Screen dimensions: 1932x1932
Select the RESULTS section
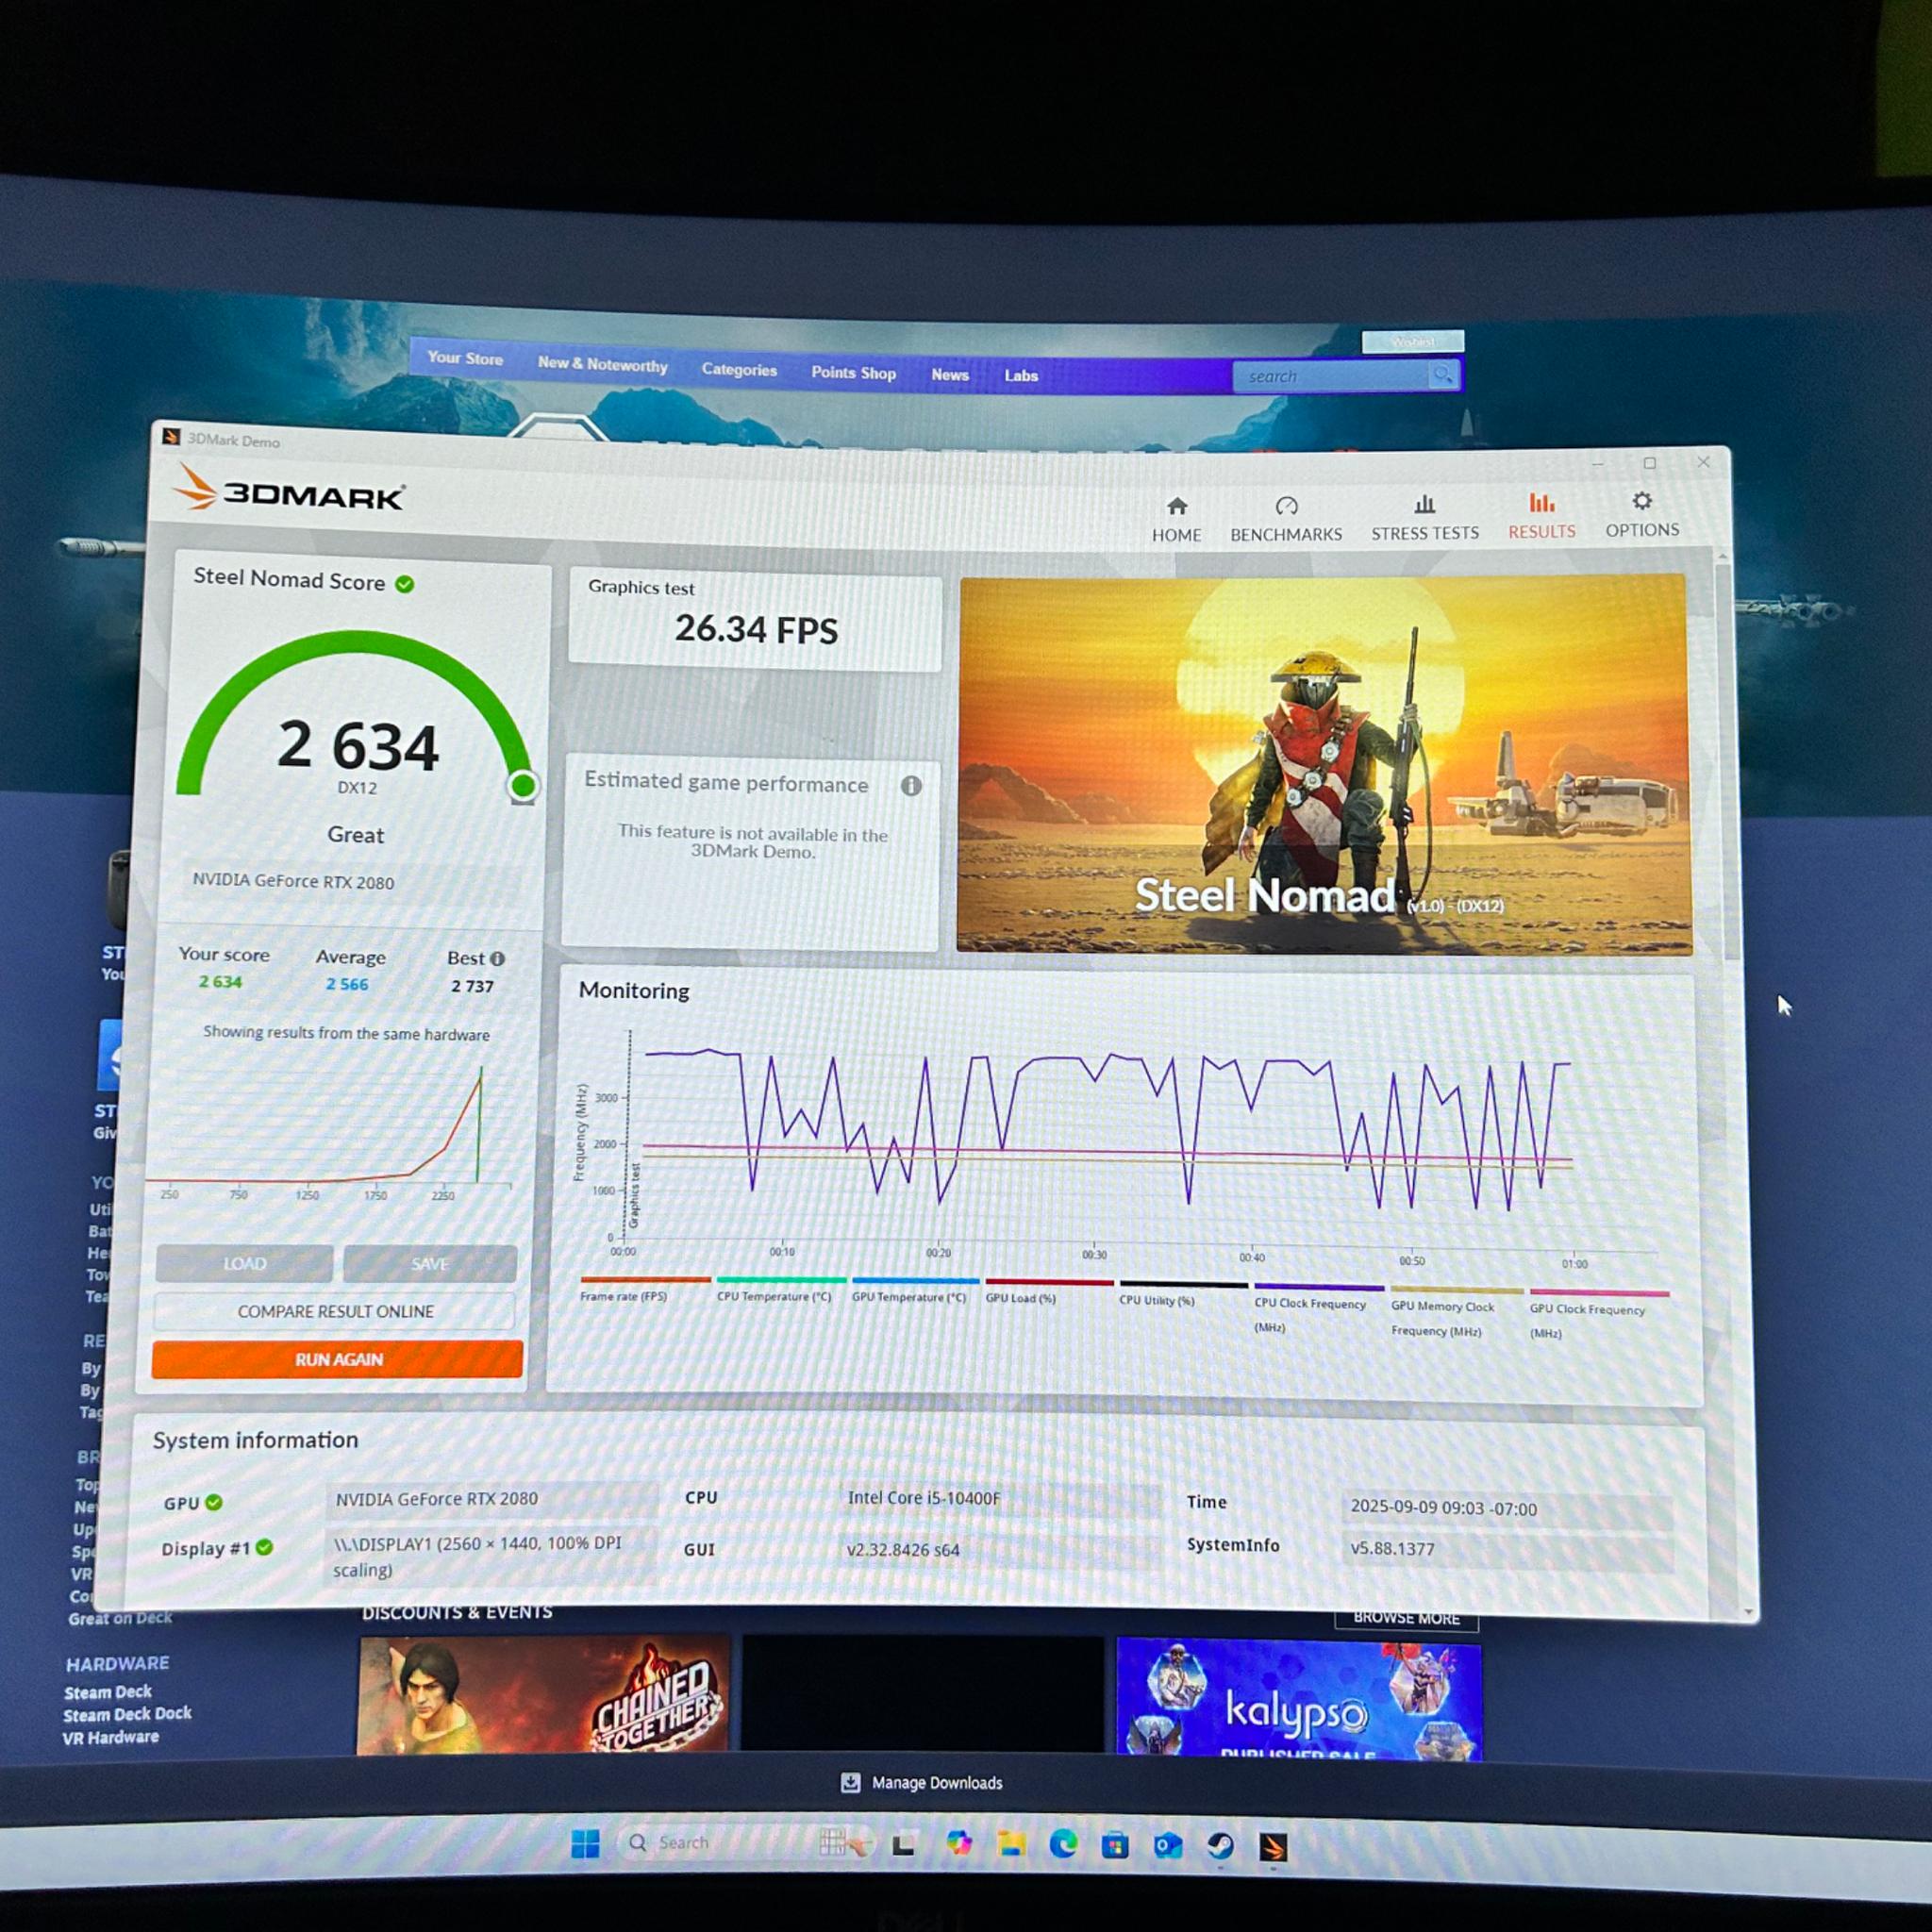point(1541,516)
